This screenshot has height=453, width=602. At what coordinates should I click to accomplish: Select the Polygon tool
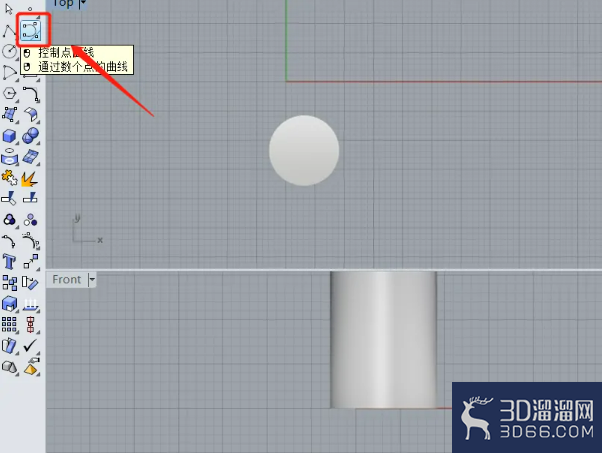(x=9, y=94)
